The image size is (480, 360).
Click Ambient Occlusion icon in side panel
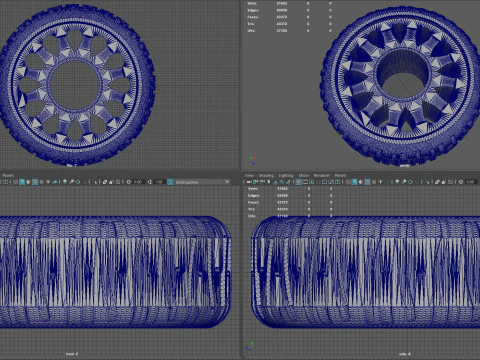click(x=397, y=182)
